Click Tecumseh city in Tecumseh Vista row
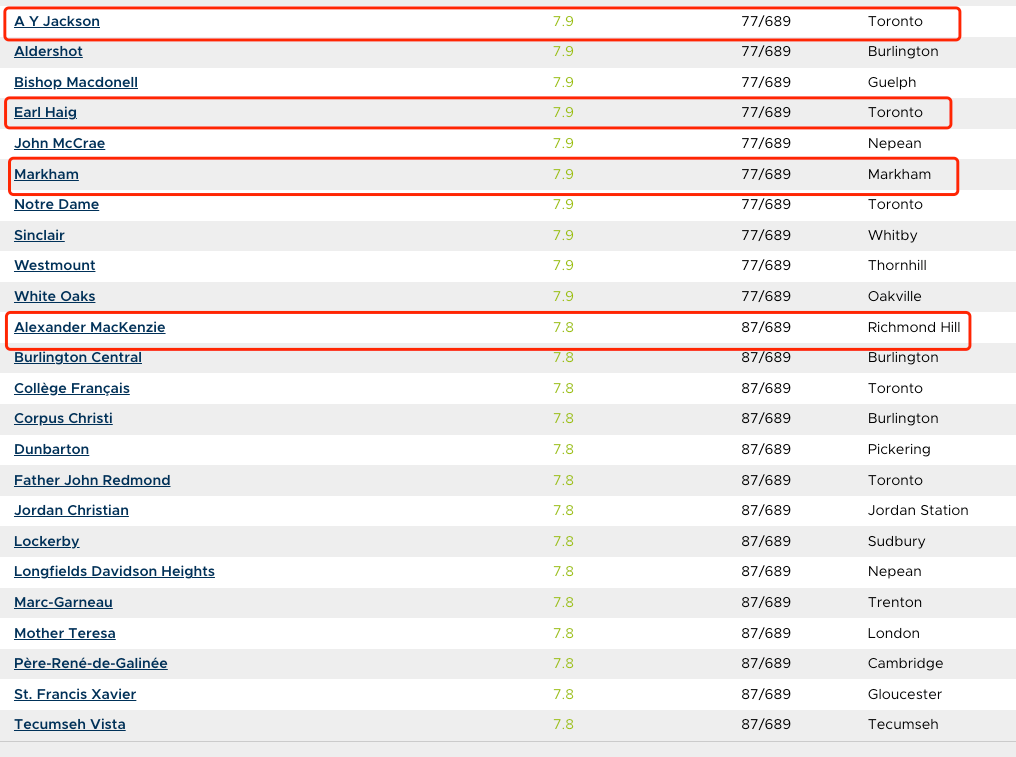1016x757 pixels. [x=903, y=724]
